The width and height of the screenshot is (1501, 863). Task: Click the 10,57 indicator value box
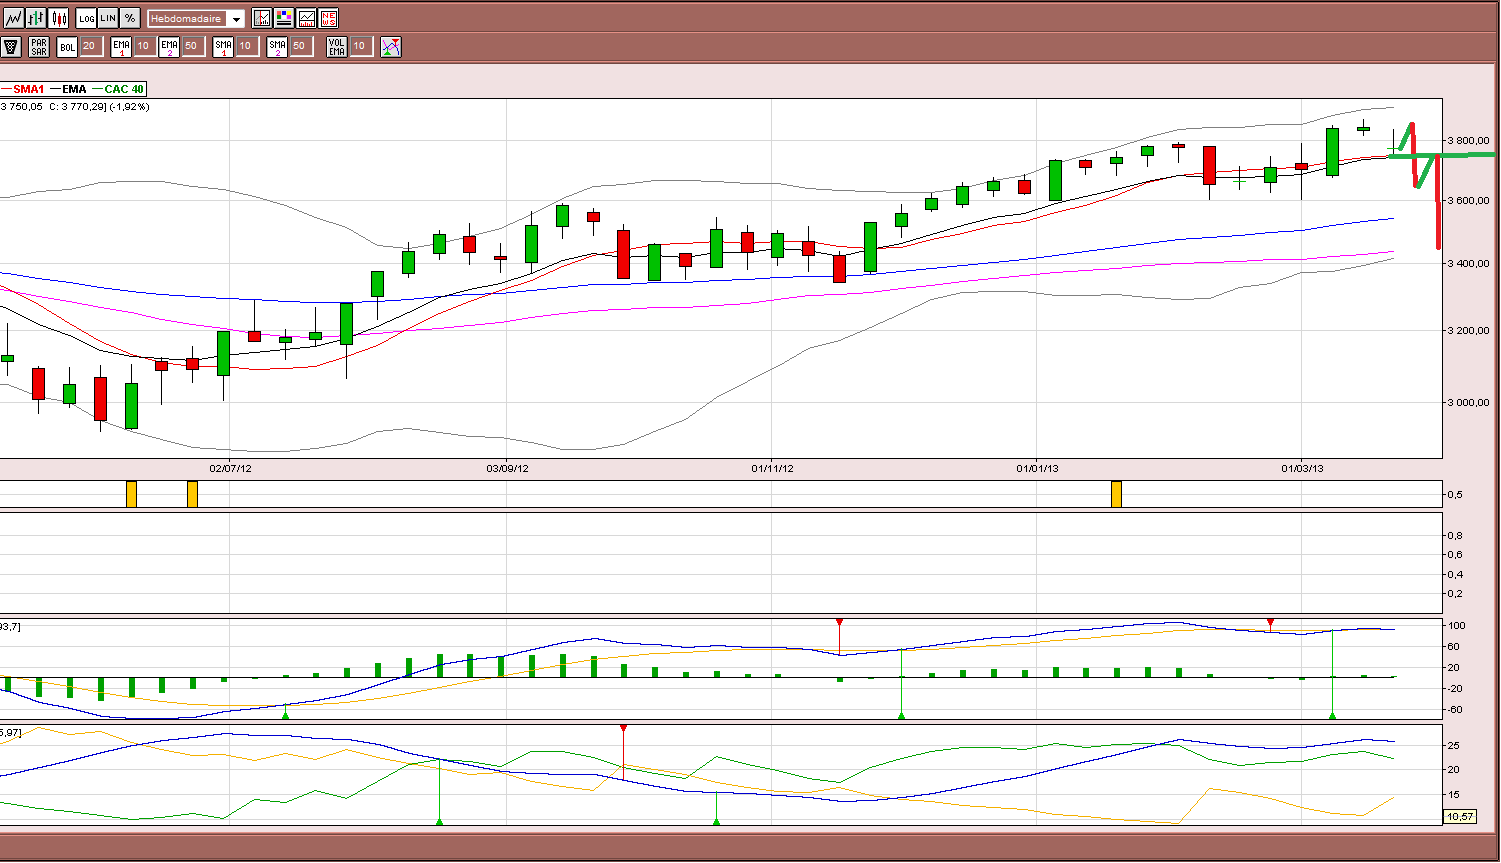click(x=1460, y=817)
